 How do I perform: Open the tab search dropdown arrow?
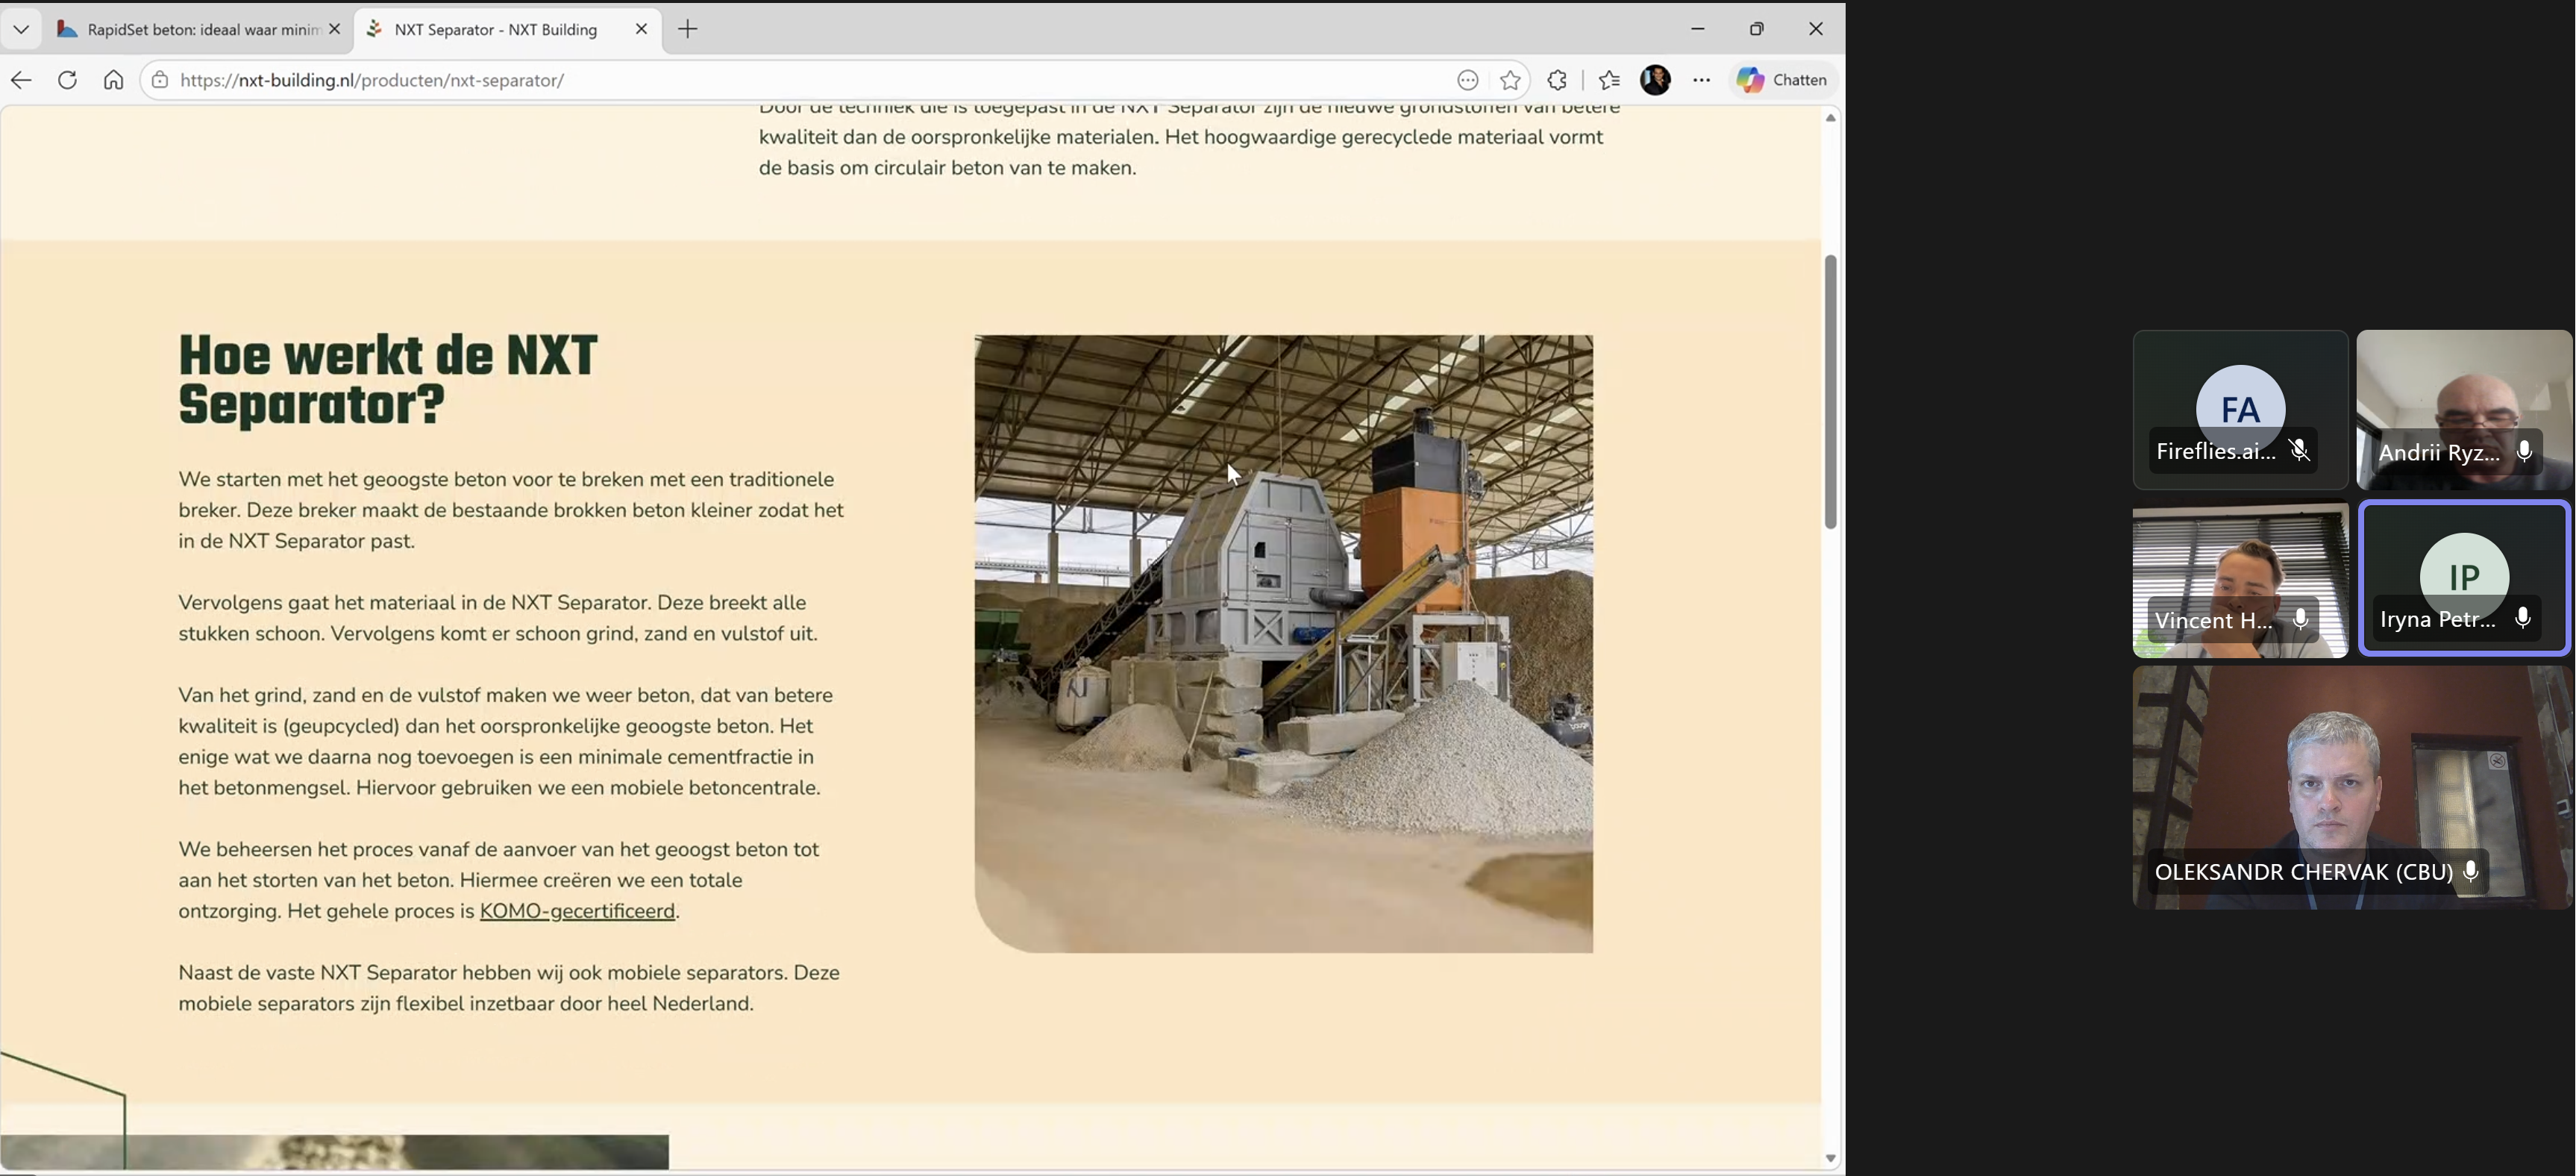21,29
